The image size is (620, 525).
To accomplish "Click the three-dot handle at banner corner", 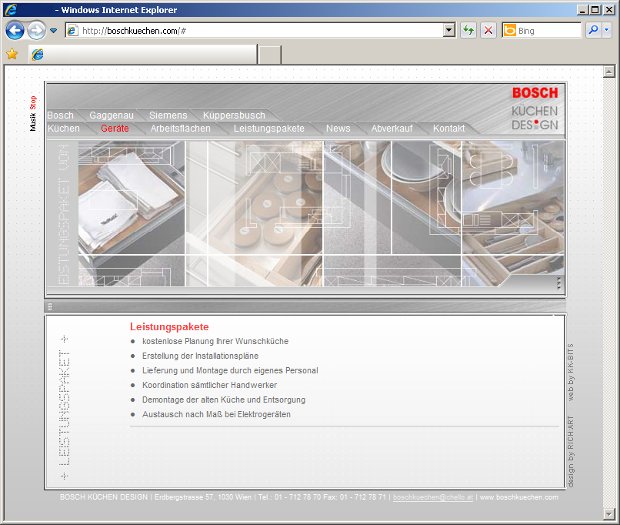I will pos(559,283).
